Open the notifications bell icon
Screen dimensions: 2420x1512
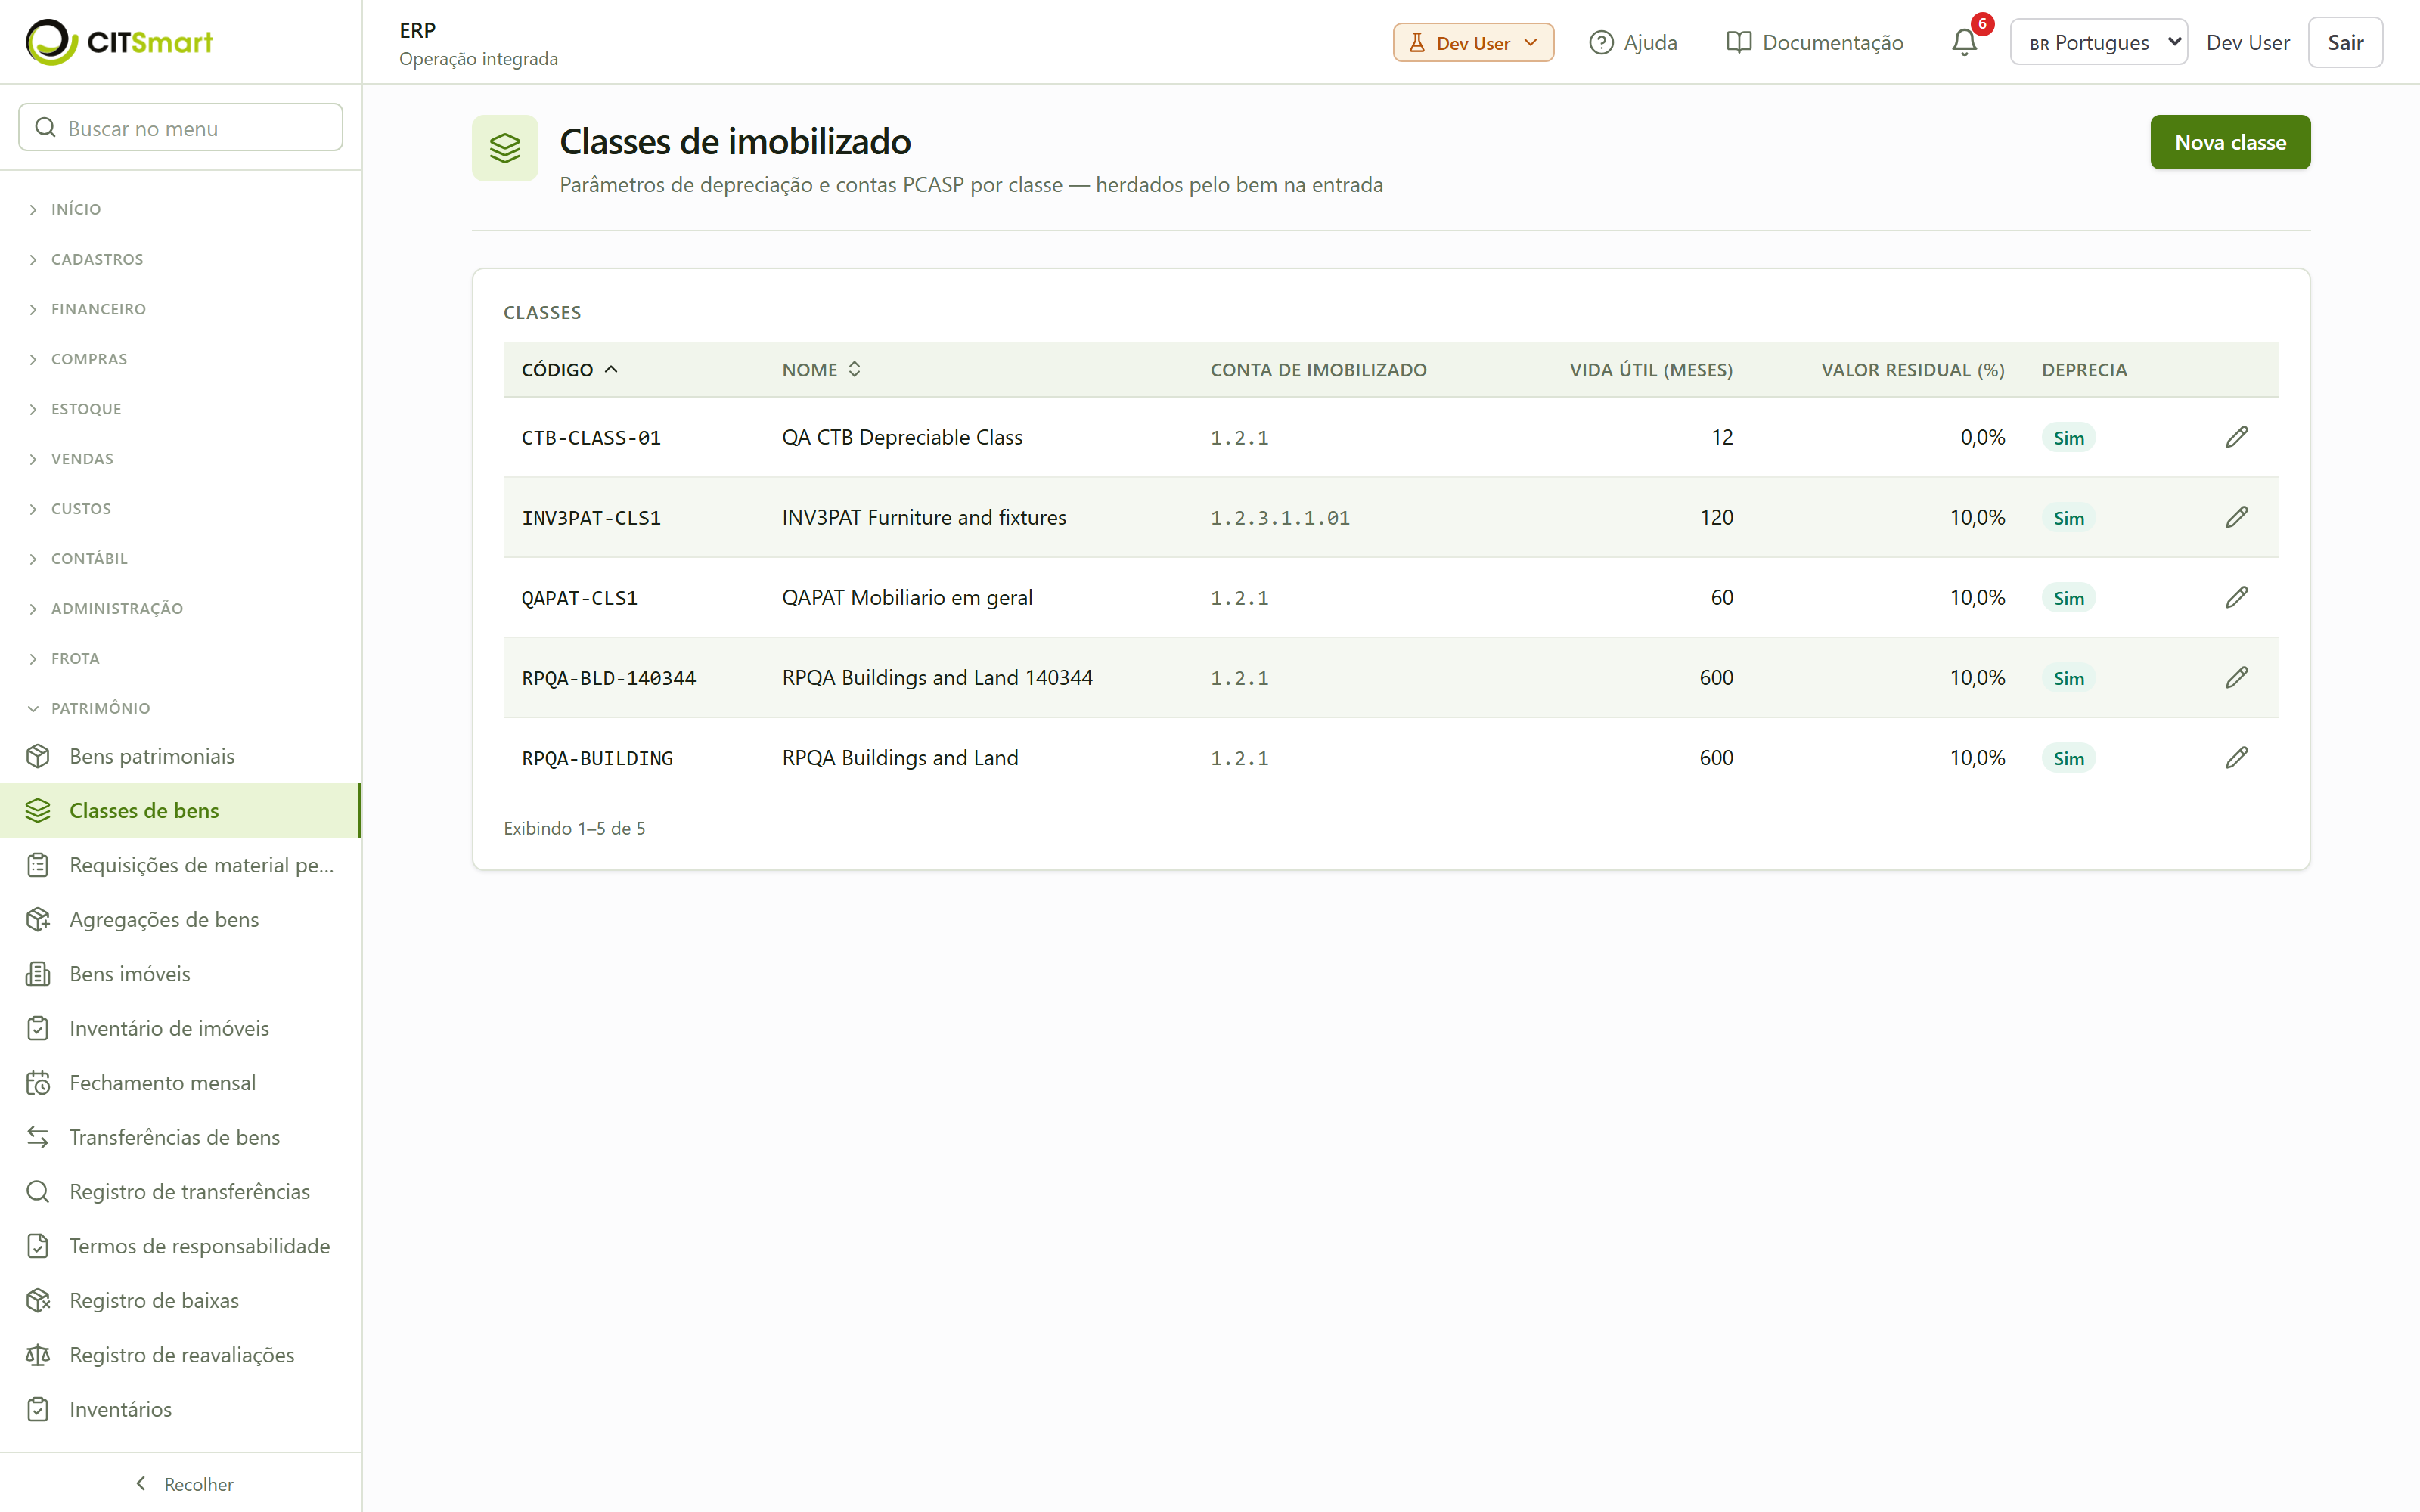click(1964, 42)
